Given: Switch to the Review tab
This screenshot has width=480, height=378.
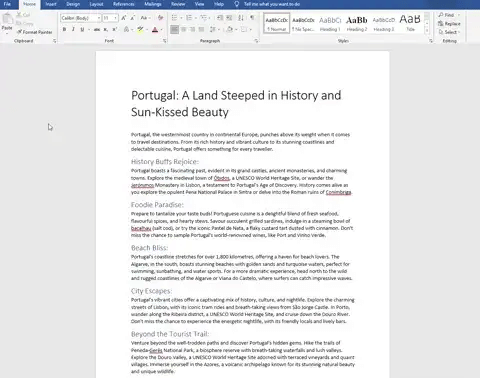Looking at the screenshot, I should point(178,4).
